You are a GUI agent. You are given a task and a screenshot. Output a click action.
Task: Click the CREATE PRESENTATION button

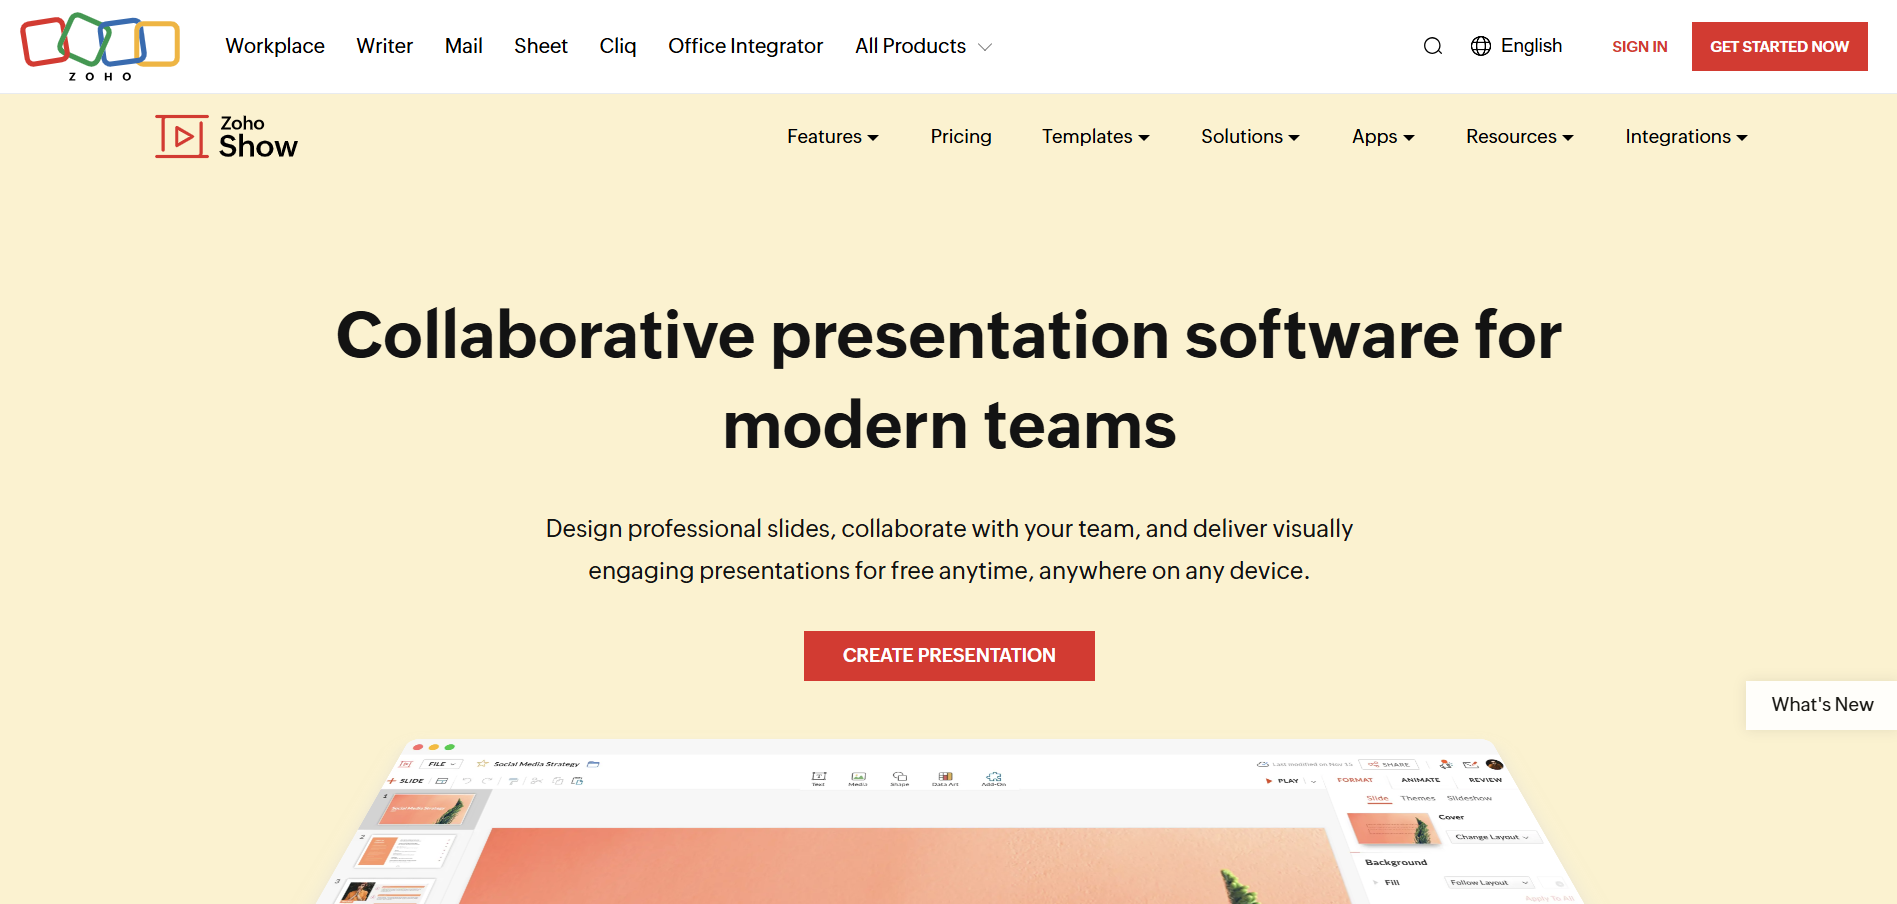click(949, 656)
